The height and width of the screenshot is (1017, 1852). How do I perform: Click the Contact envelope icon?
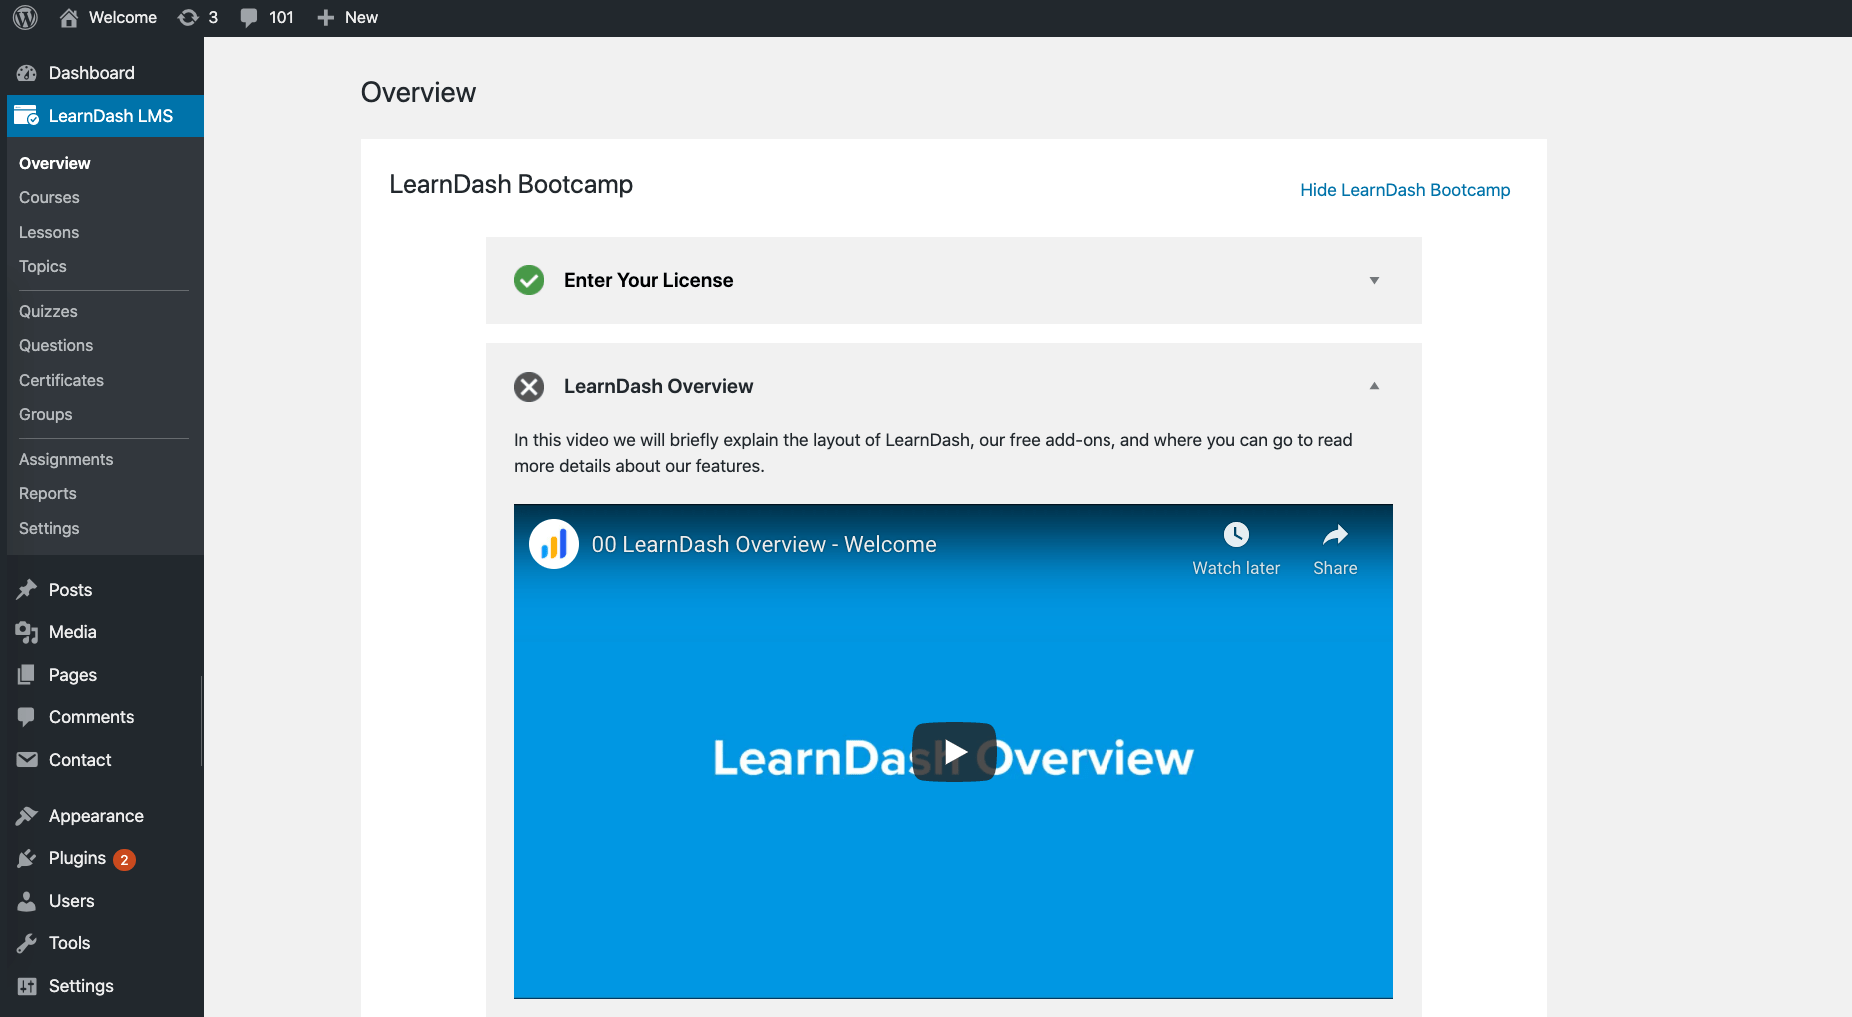click(x=27, y=760)
